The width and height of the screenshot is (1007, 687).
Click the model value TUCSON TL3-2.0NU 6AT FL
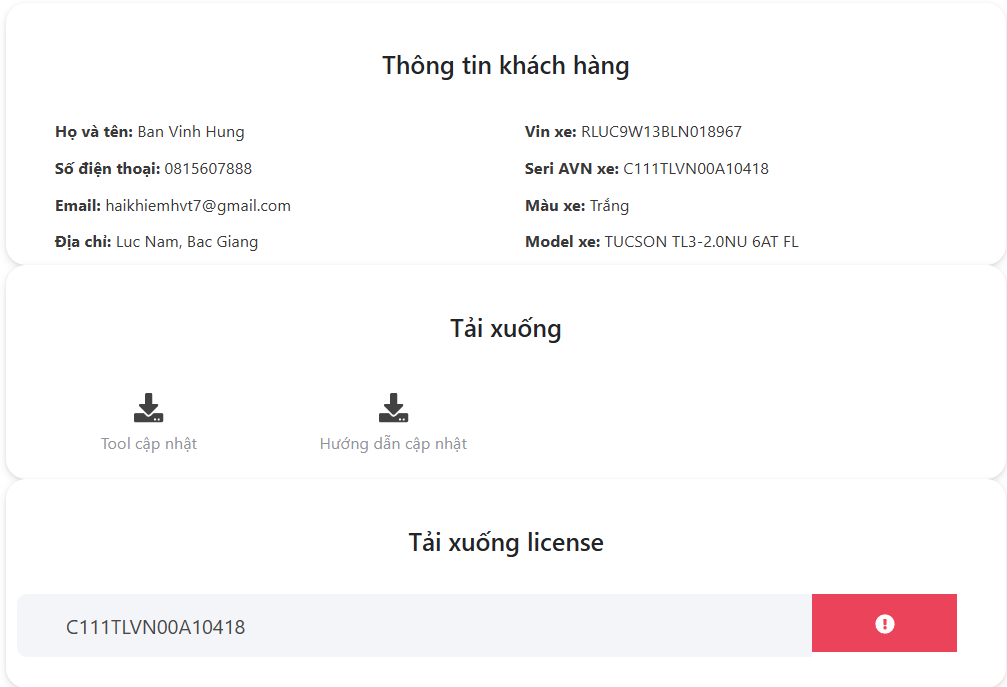pos(701,242)
